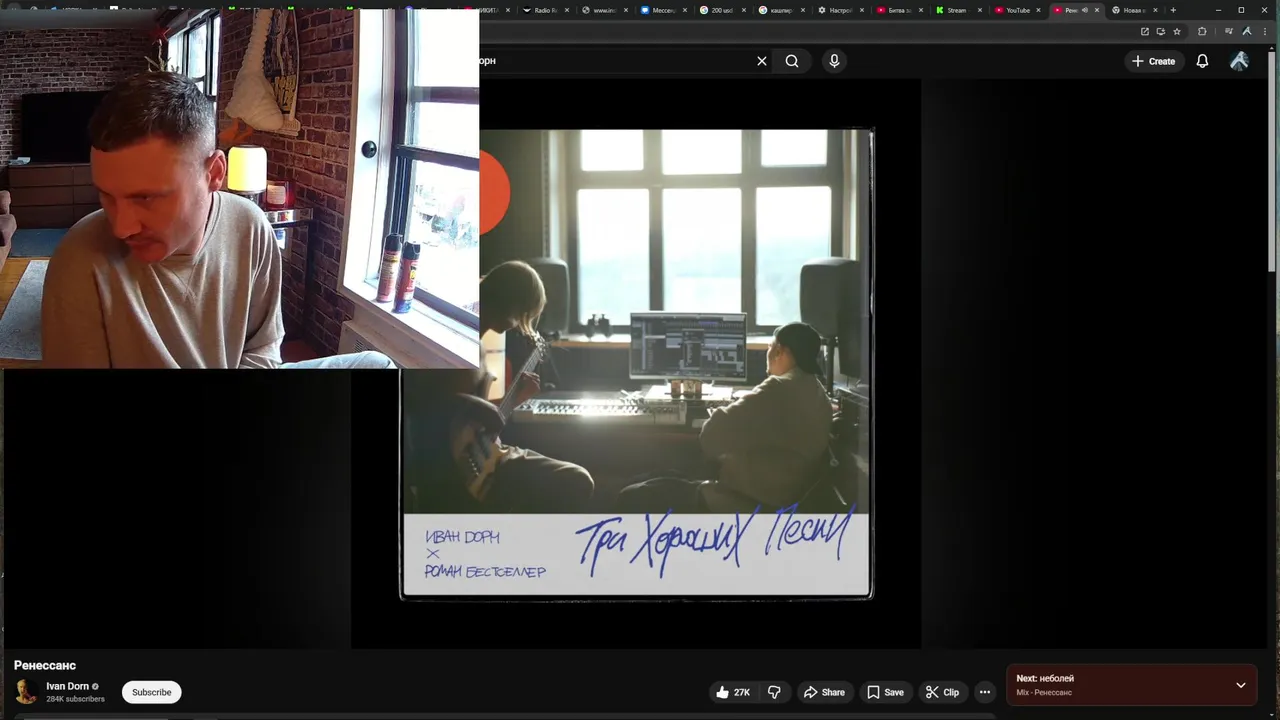Bookmark this page with the star icon
The image size is (1280, 720).
(1177, 31)
